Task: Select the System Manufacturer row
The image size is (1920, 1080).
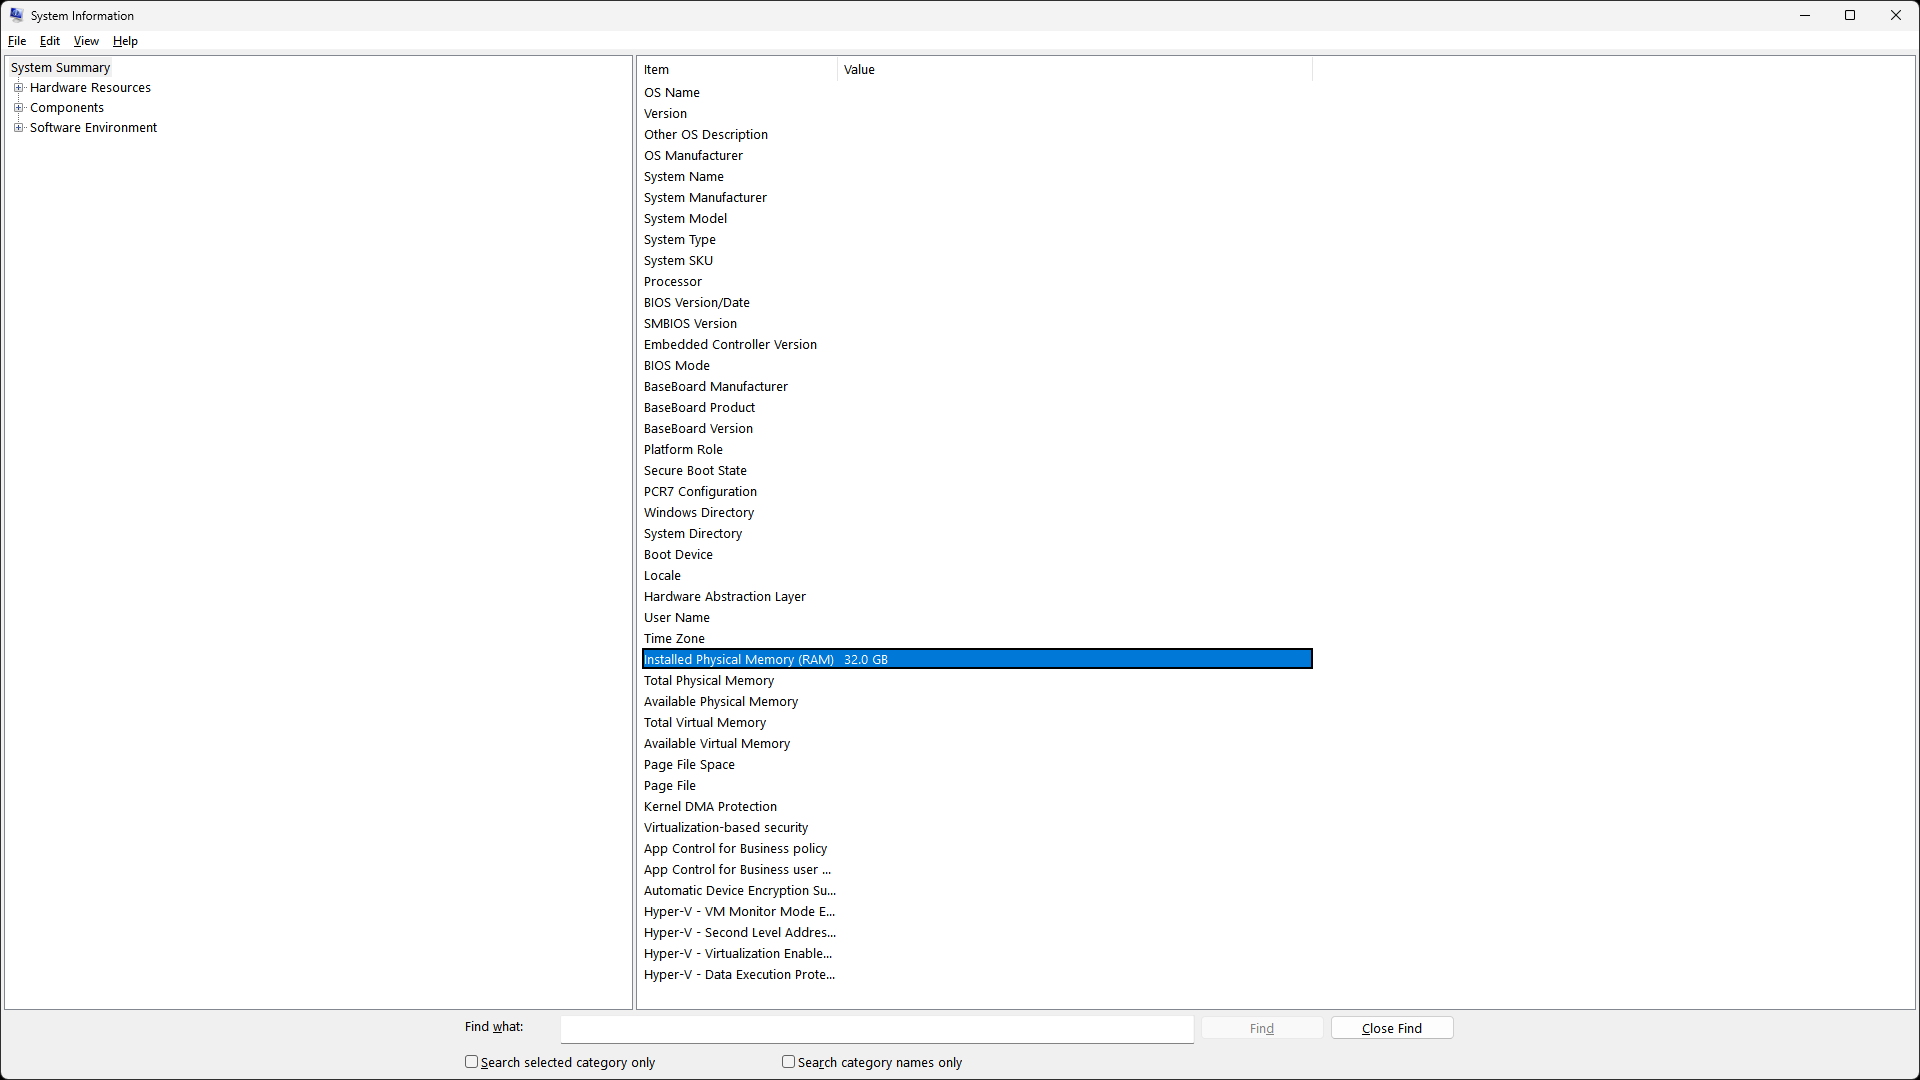Action: 977,198
